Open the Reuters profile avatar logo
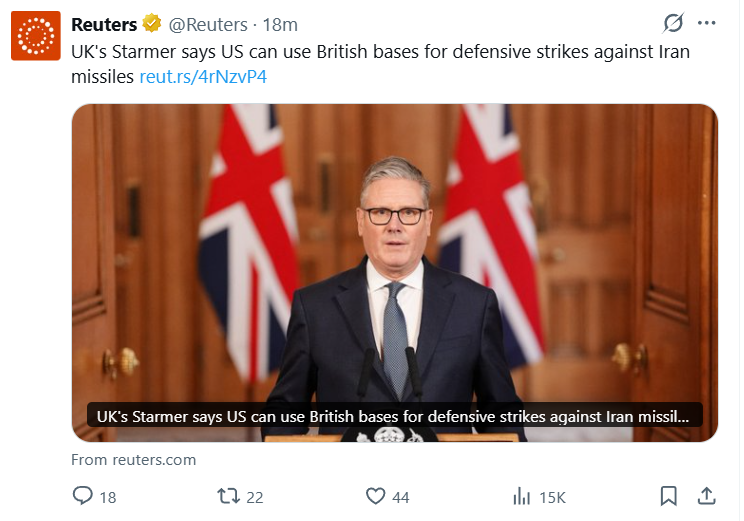Screen dimensions: 744x521 pyautogui.click(x=36, y=36)
